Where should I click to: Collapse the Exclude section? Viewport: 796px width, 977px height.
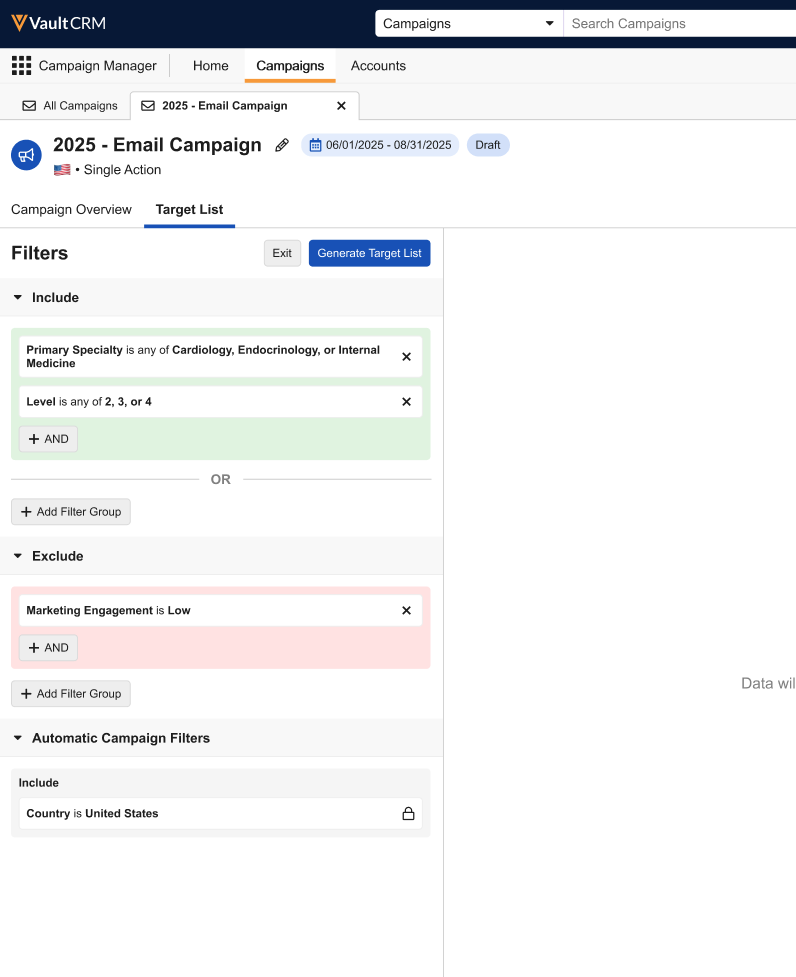[18, 556]
